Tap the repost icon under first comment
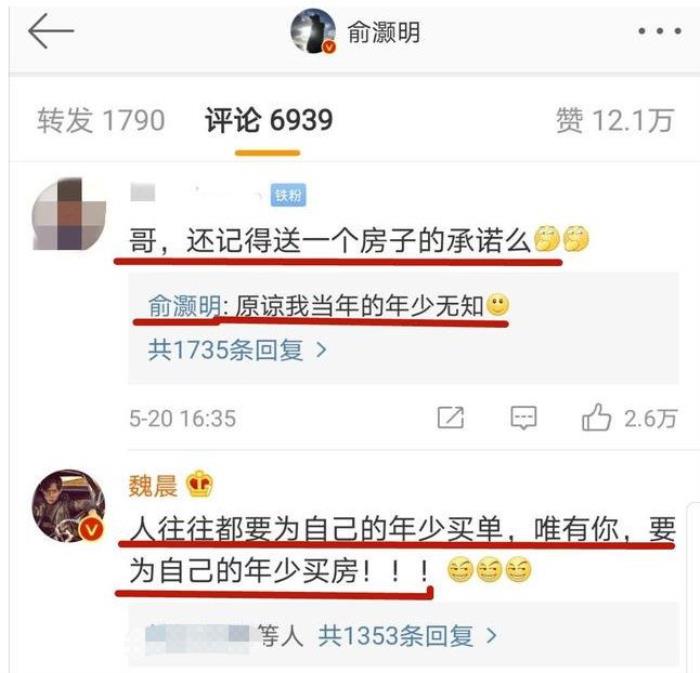Viewport: 700px width, 673px height. tap(450, 418)
